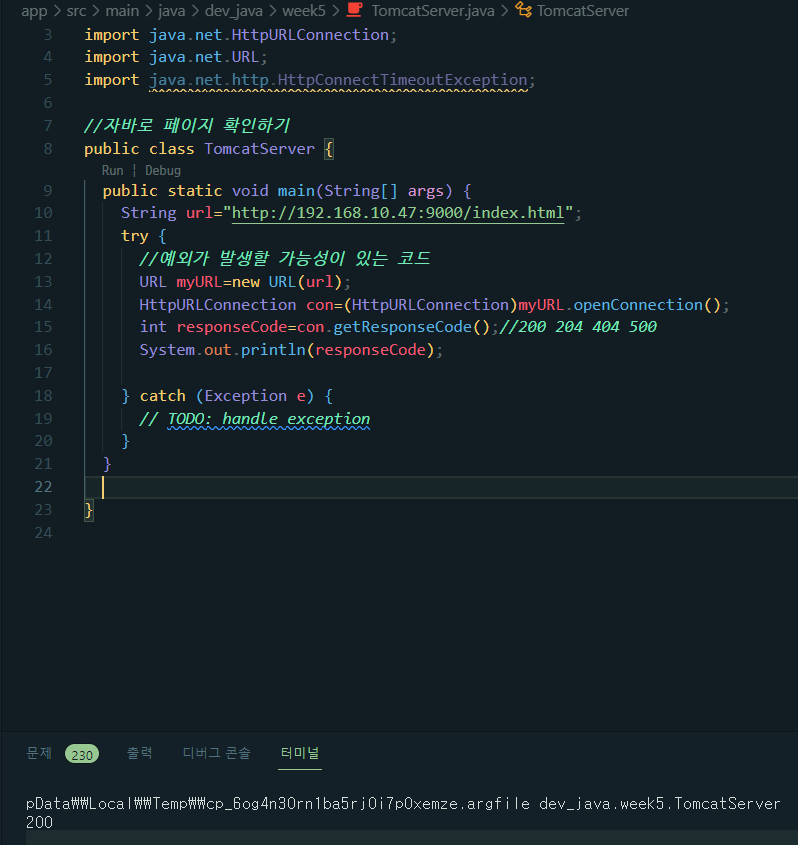
Task: Click 'new URL(url)' on line 13
Action: pos(287,282)
